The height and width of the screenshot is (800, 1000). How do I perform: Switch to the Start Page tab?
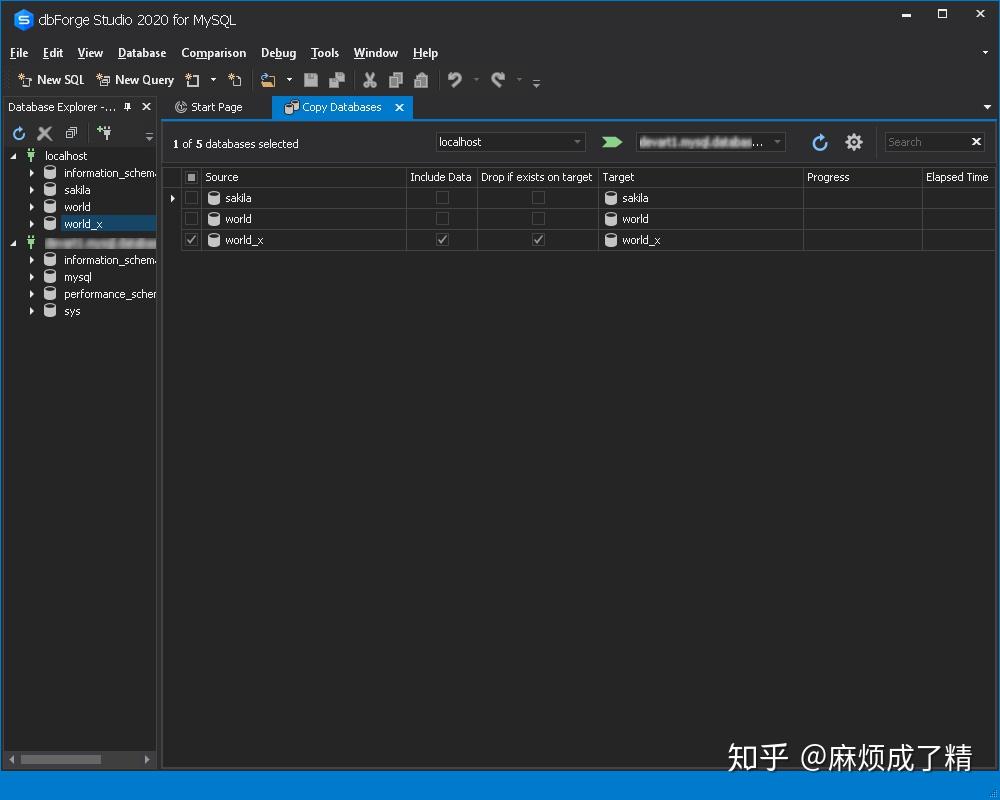tap(213, 107)
